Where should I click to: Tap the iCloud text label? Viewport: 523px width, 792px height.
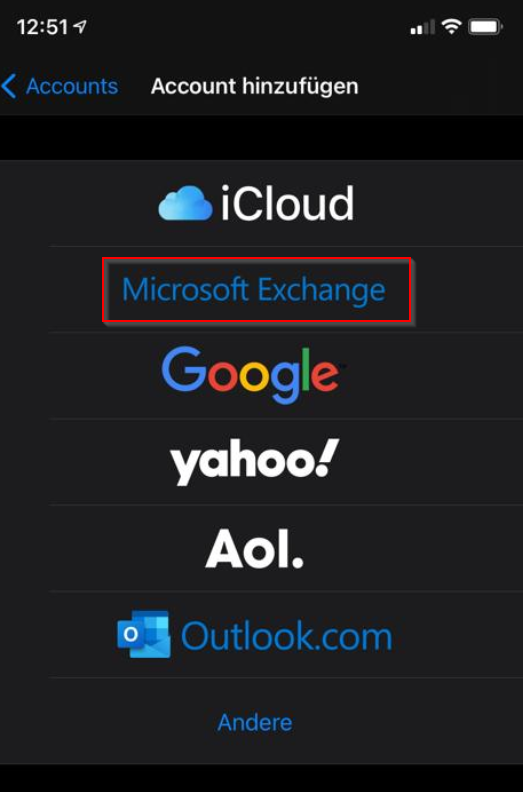pyautogui.click(x=287, y=203)
